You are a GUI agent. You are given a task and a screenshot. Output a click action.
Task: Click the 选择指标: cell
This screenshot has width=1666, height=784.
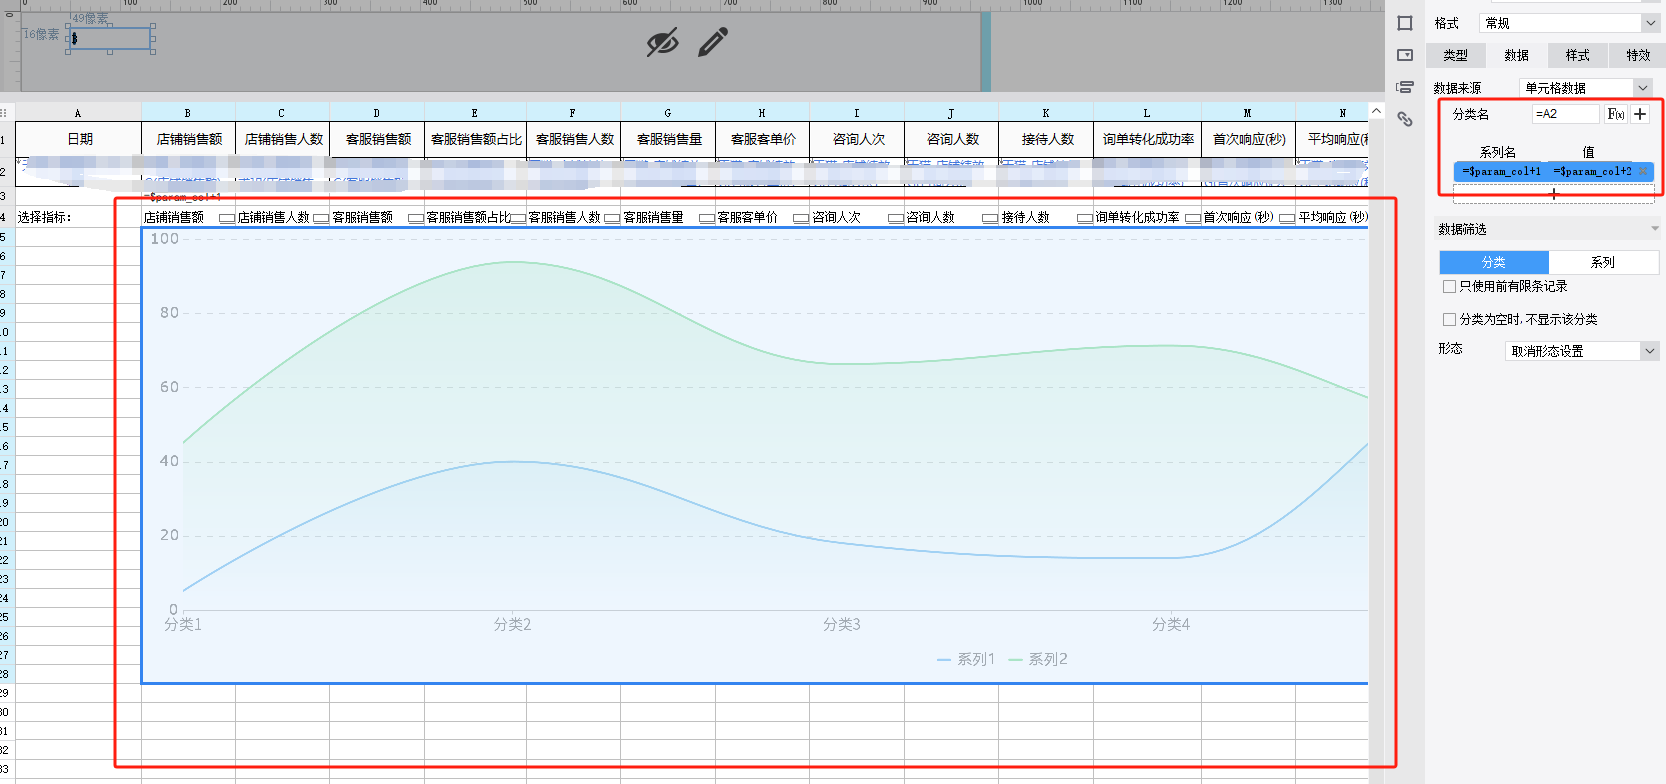(x=78, y=217)
